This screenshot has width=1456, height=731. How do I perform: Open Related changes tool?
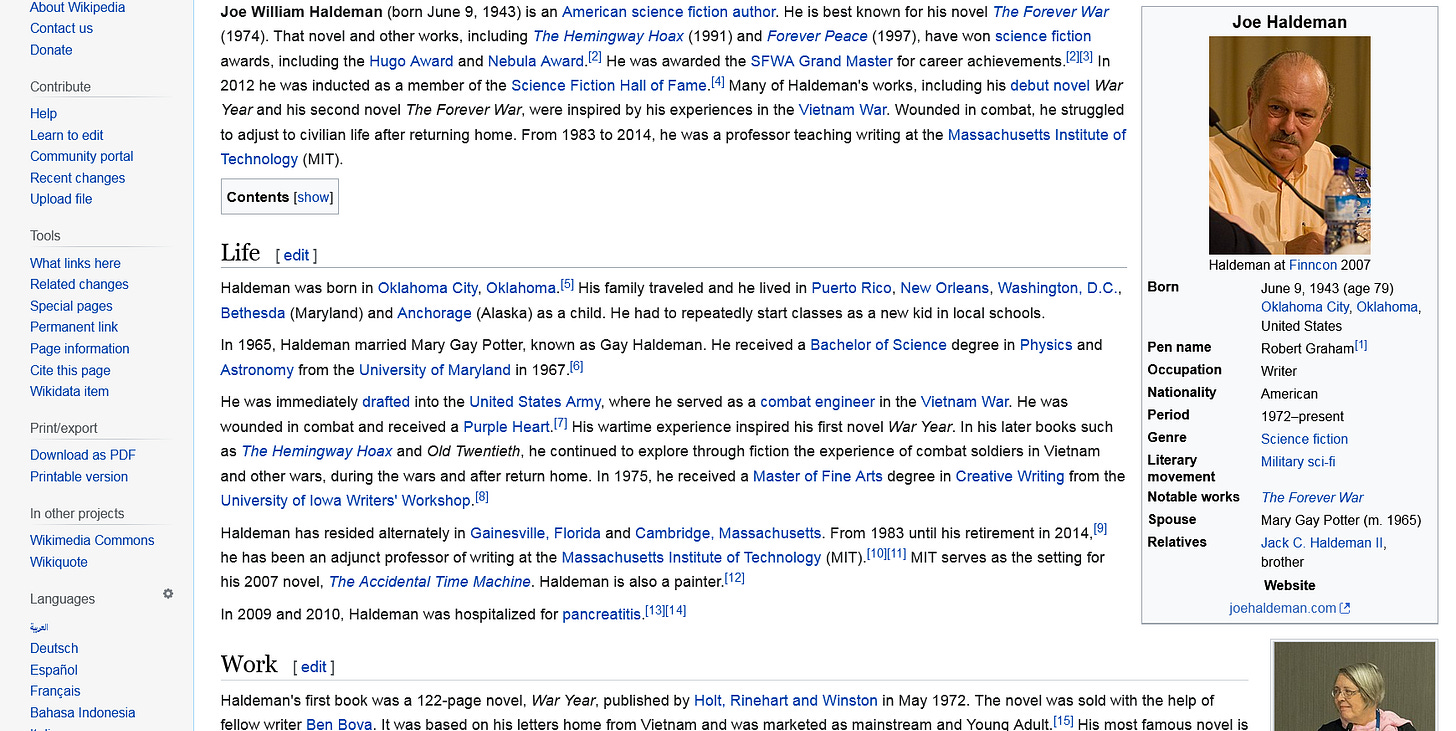[79, 284]
